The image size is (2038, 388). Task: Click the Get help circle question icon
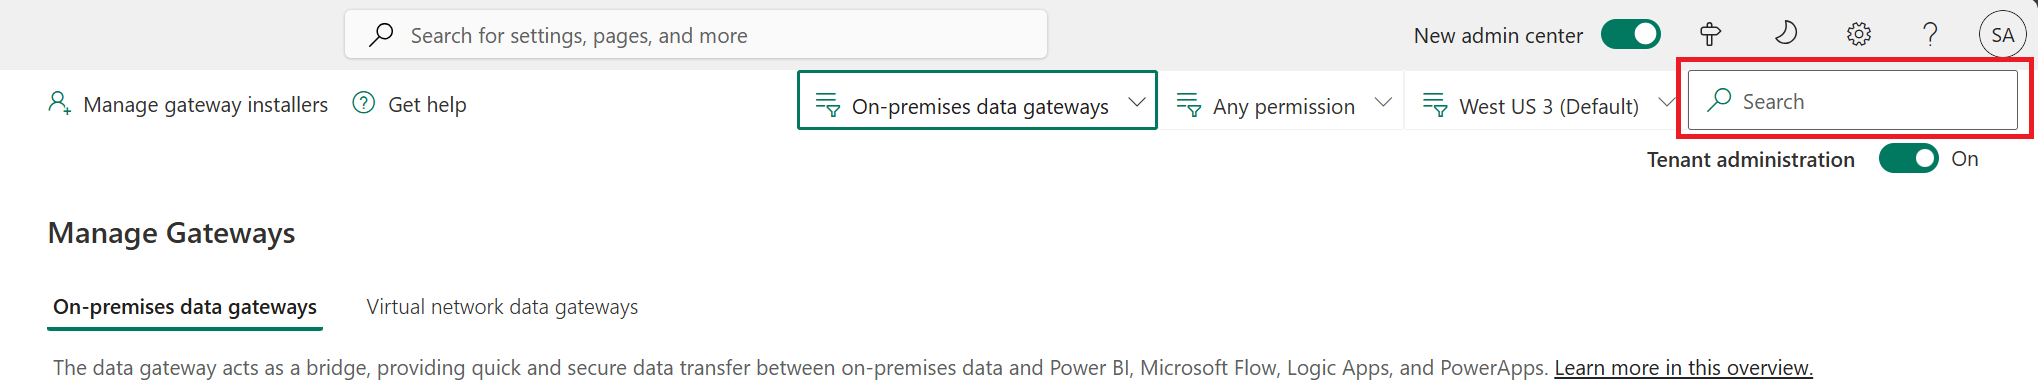pyautogui.click(x=364, y=103)
